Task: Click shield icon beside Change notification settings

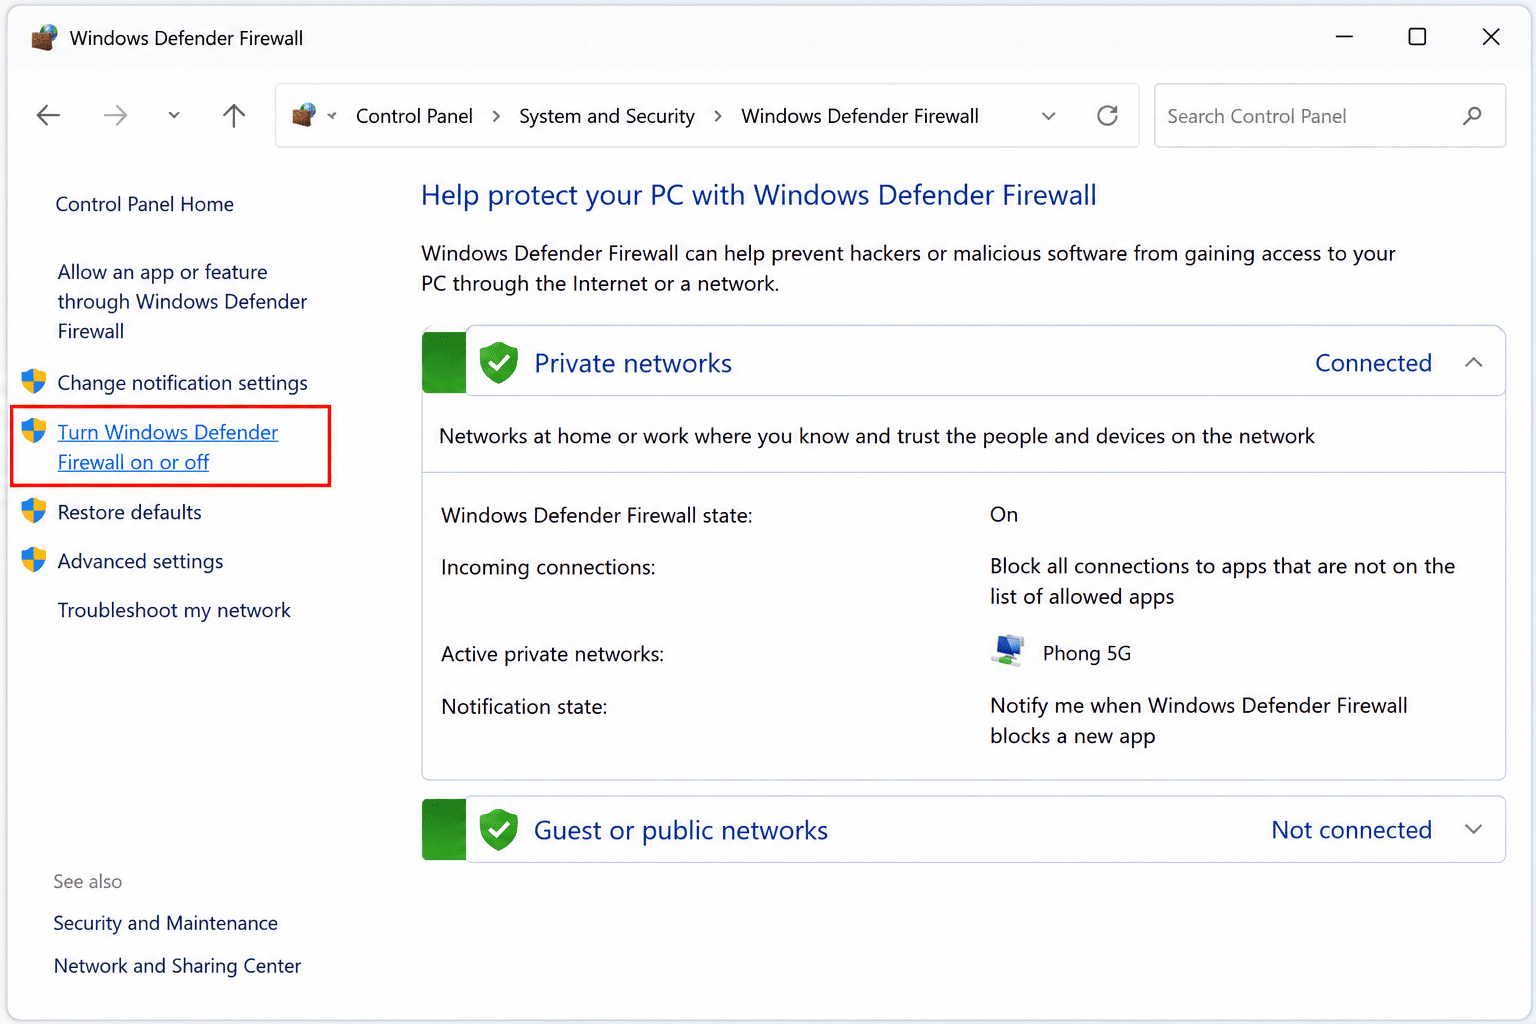Action: (x=34, y=381)
